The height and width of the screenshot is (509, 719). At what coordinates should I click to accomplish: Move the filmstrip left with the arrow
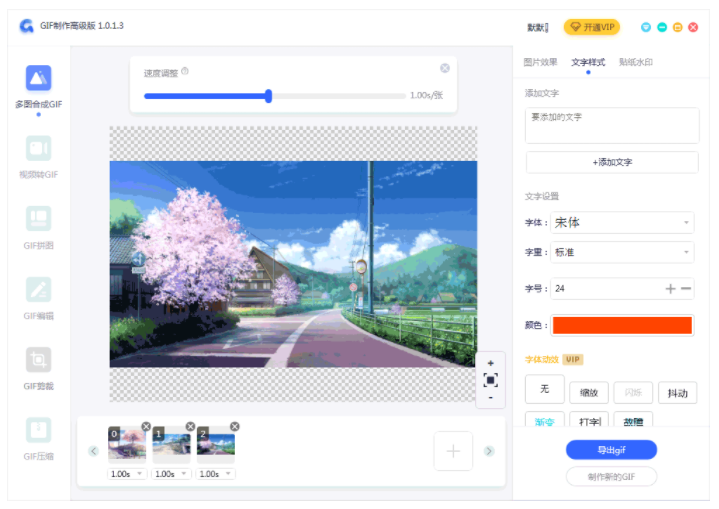pyautogui.click(x=94, y=451)
